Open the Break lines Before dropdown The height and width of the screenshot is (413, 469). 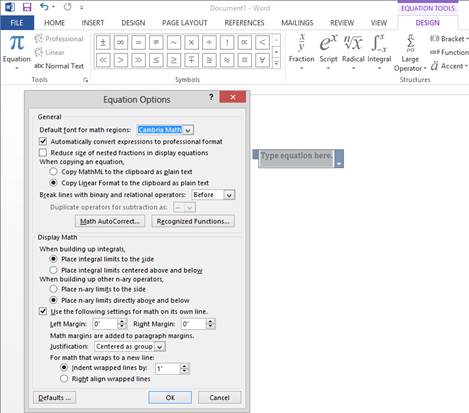(229, 195)
